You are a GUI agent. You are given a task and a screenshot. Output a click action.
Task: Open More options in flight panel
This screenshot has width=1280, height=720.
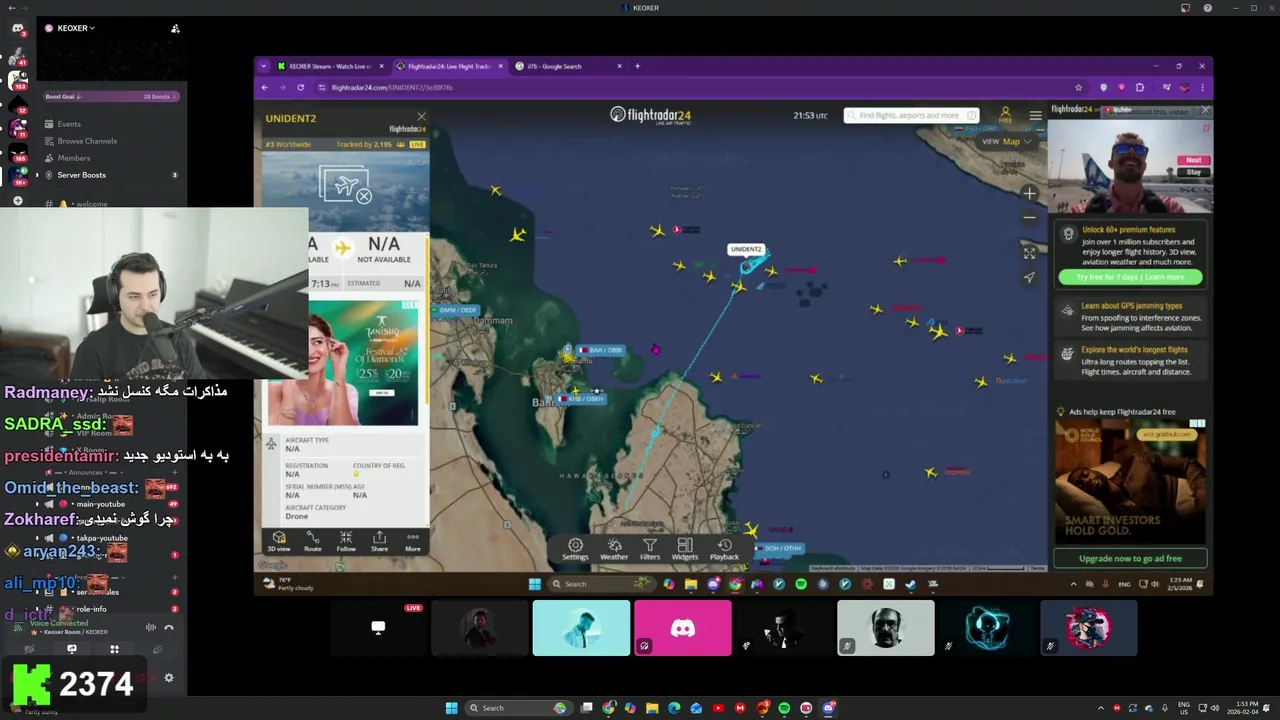click(x=412, y=542)
